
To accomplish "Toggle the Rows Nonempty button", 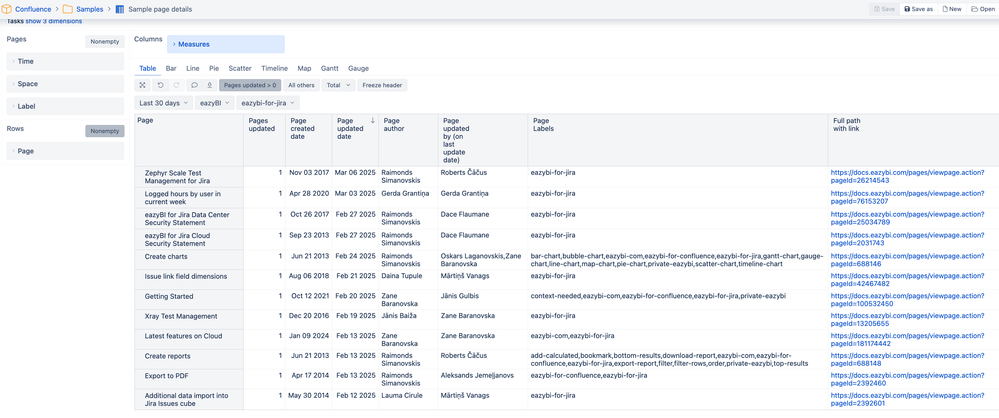I will click(x=105, y=131).
